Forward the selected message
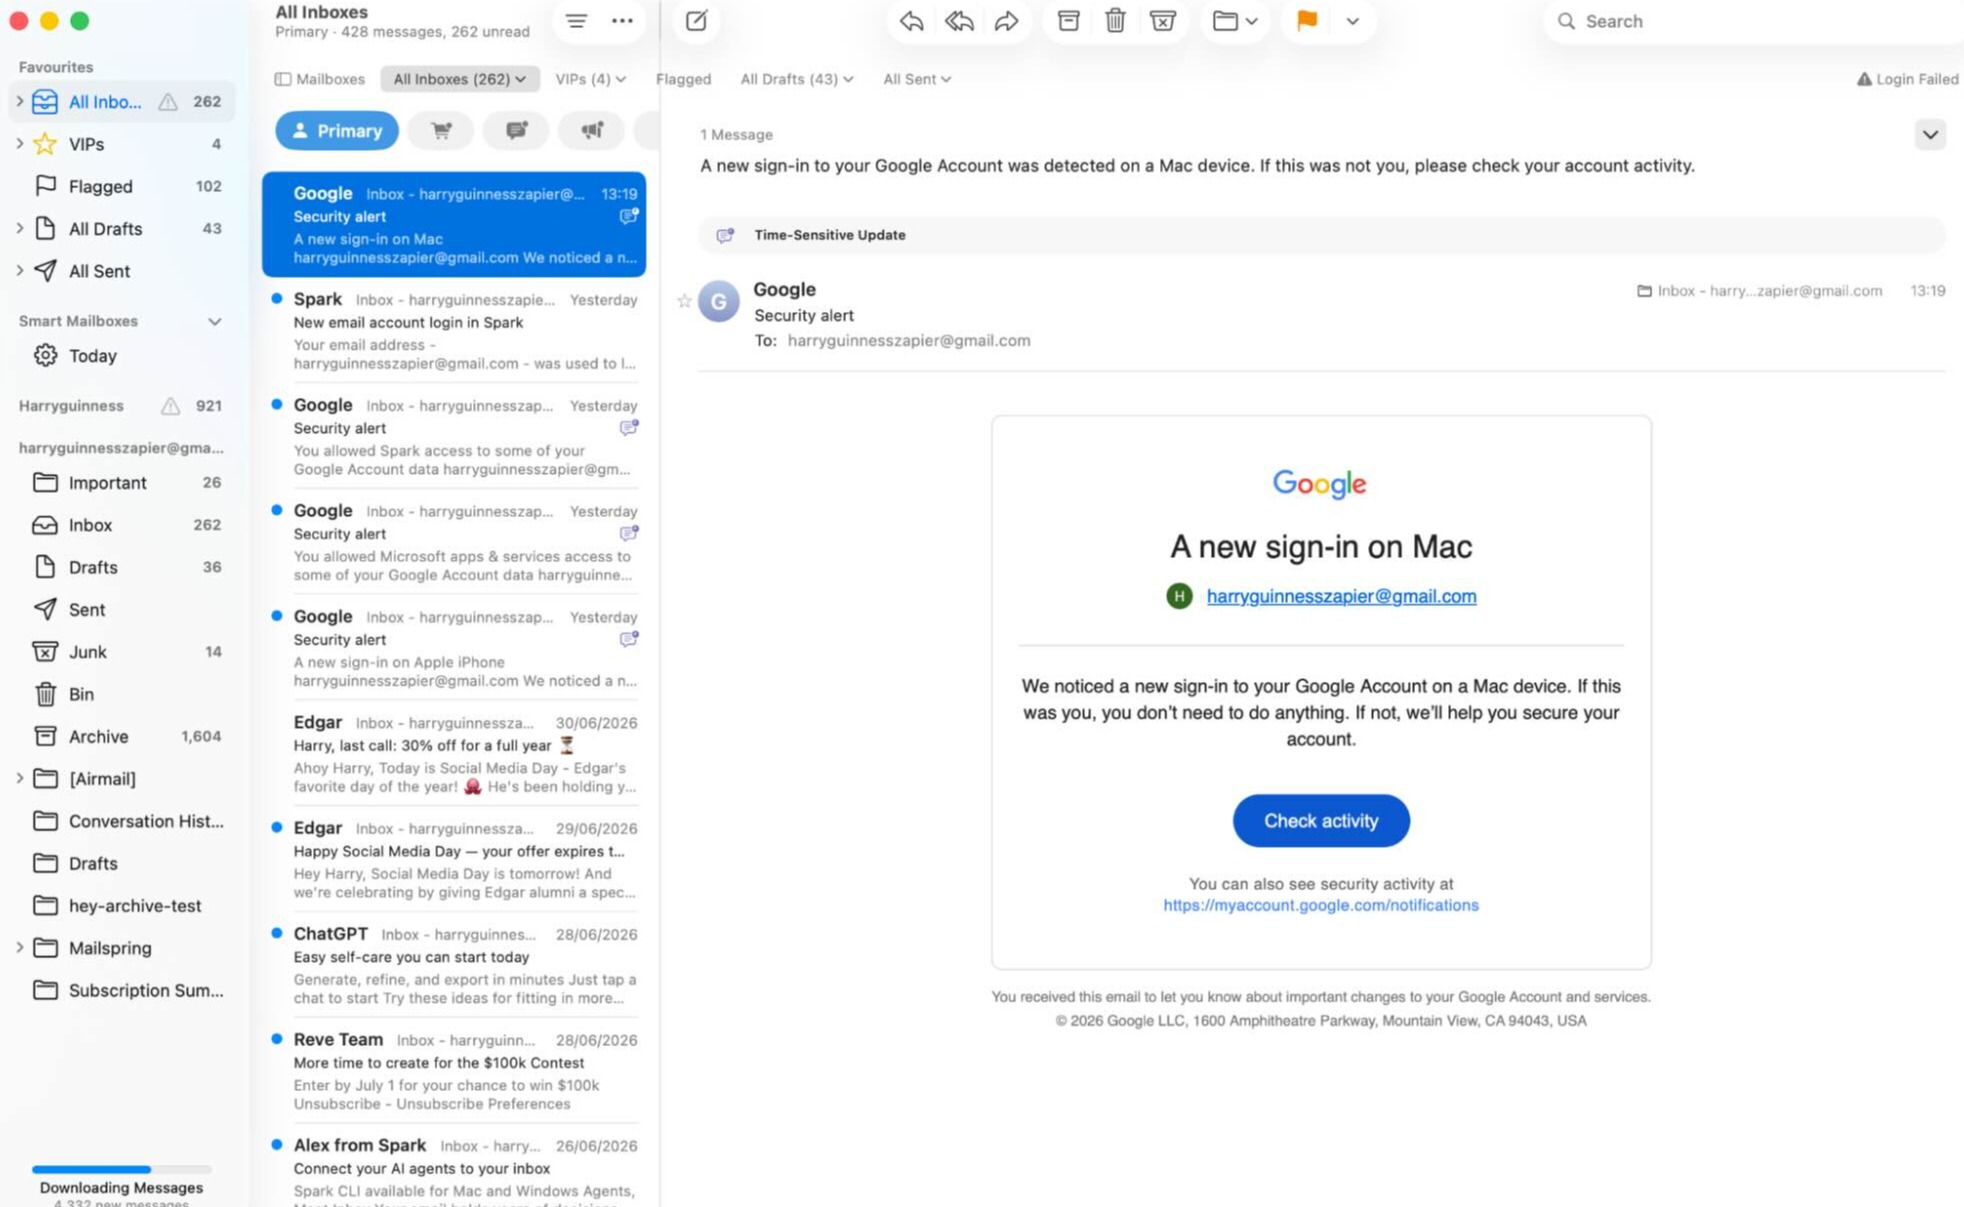 (1007, 21)
